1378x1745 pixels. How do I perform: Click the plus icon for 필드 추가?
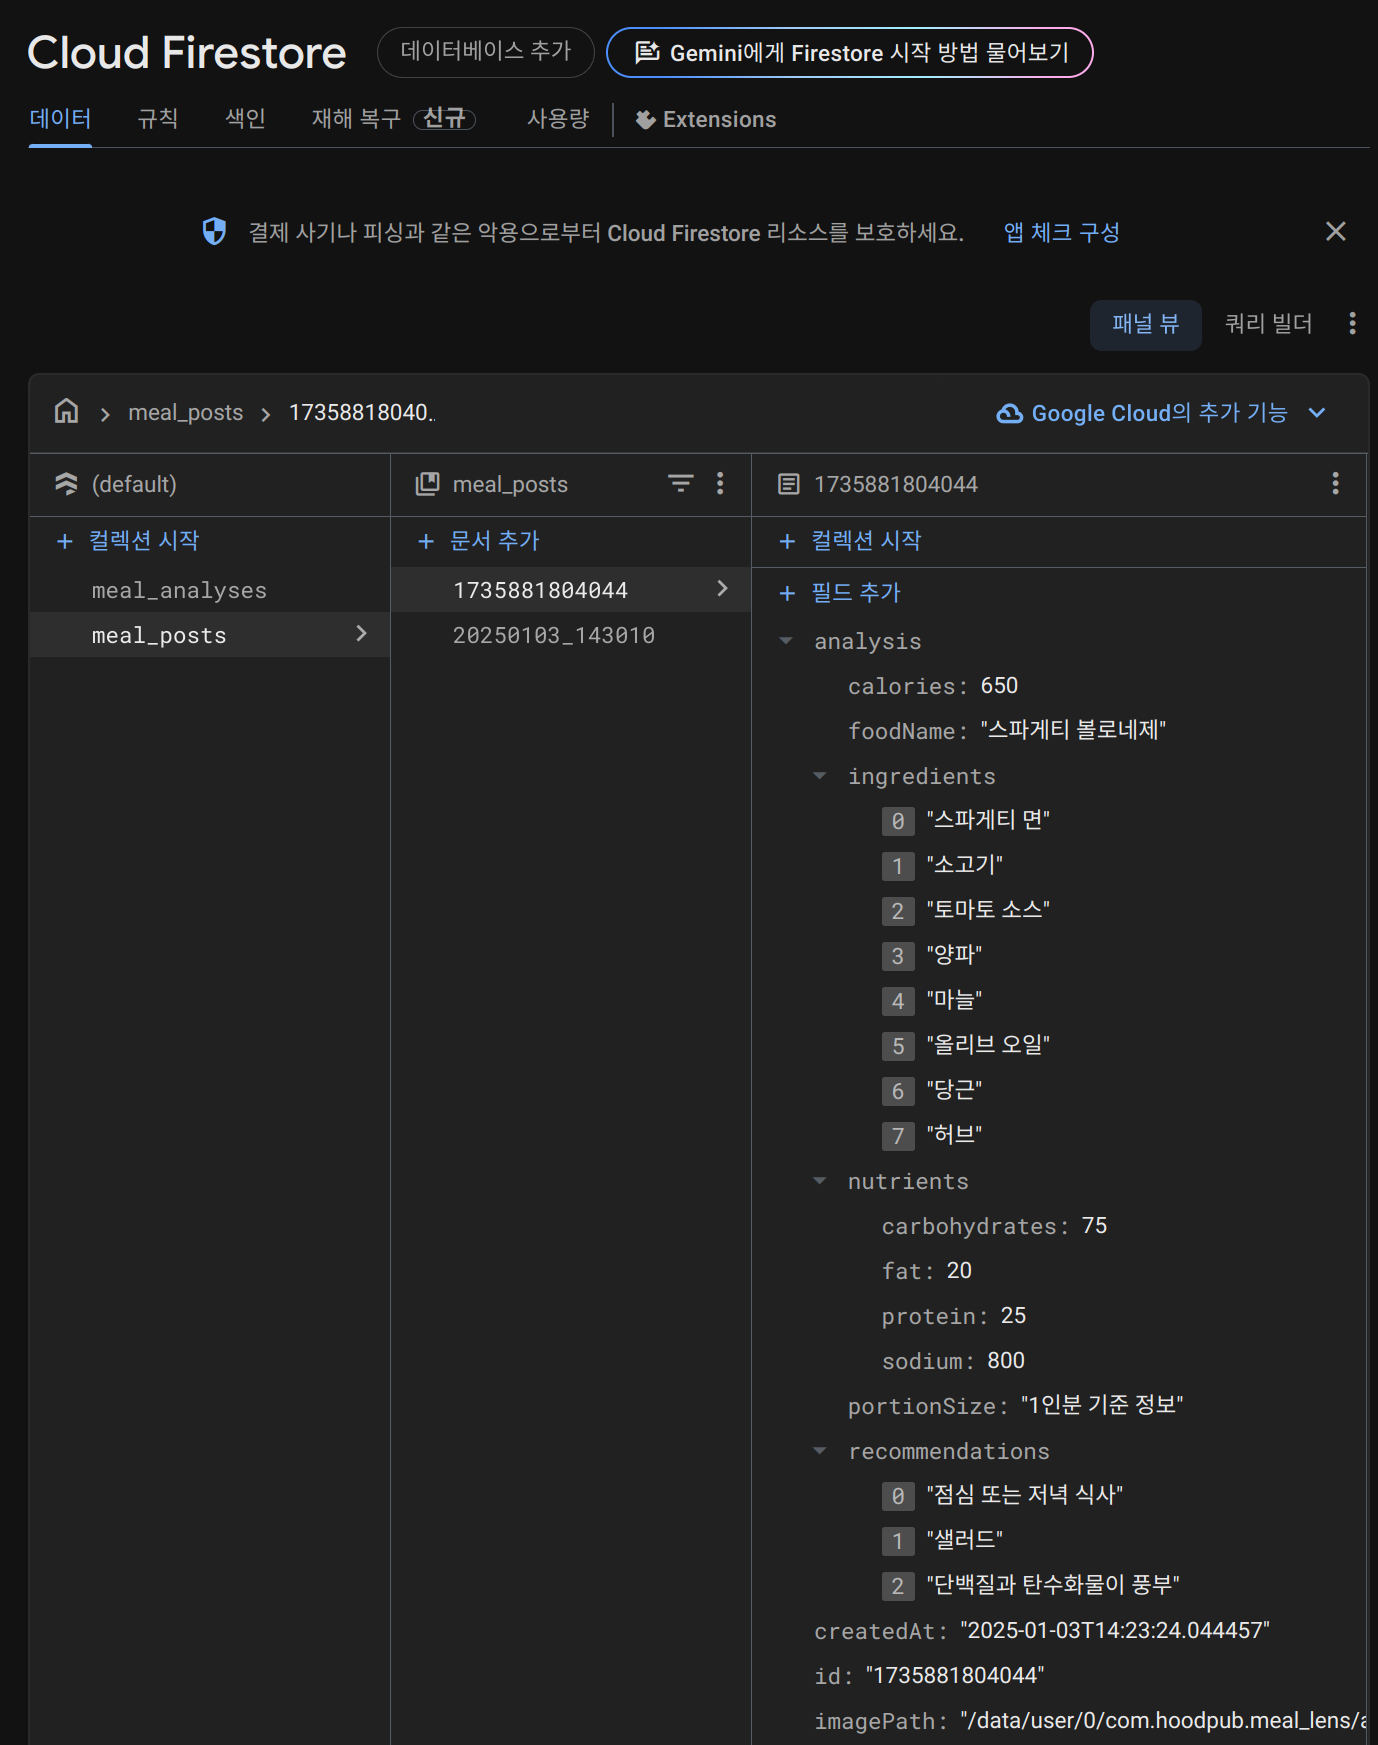[x=787, y=593]
